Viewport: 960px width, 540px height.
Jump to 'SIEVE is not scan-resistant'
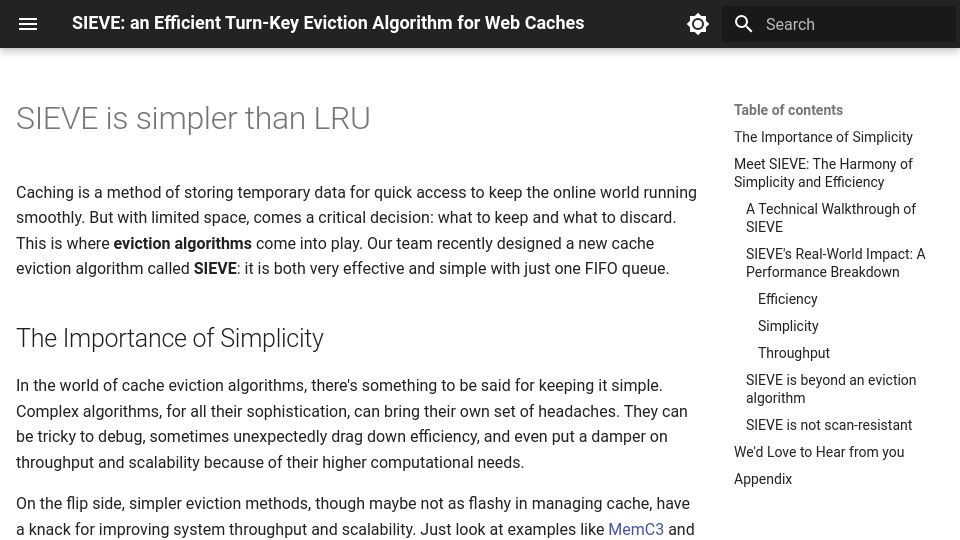click(x=828, y=425)
